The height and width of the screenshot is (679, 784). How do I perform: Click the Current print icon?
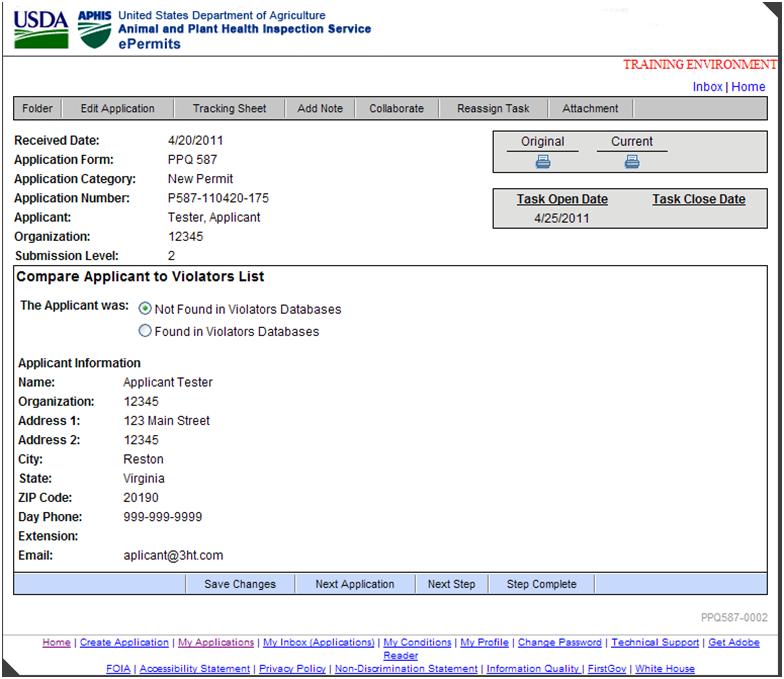(632, 161)
